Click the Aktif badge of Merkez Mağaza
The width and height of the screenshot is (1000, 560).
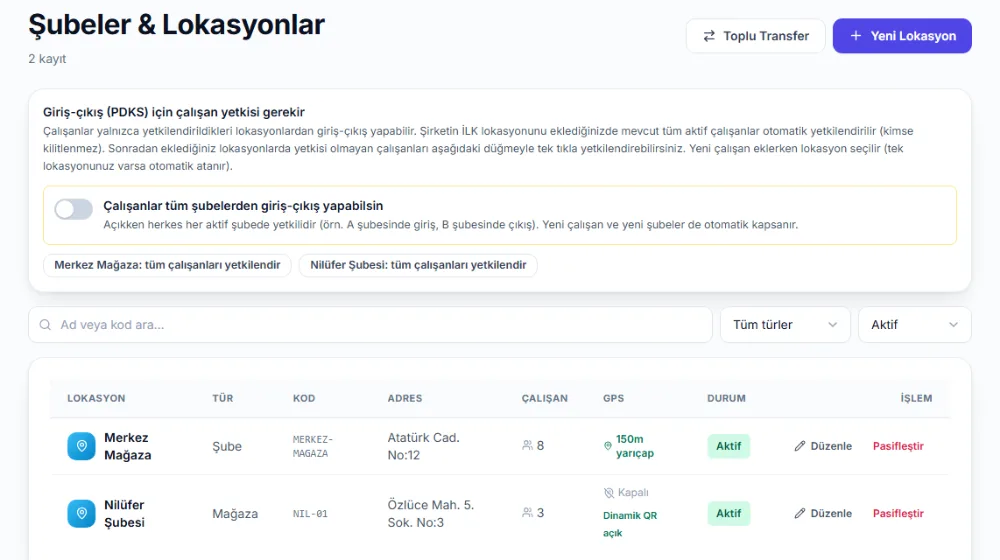click(728, 446)
